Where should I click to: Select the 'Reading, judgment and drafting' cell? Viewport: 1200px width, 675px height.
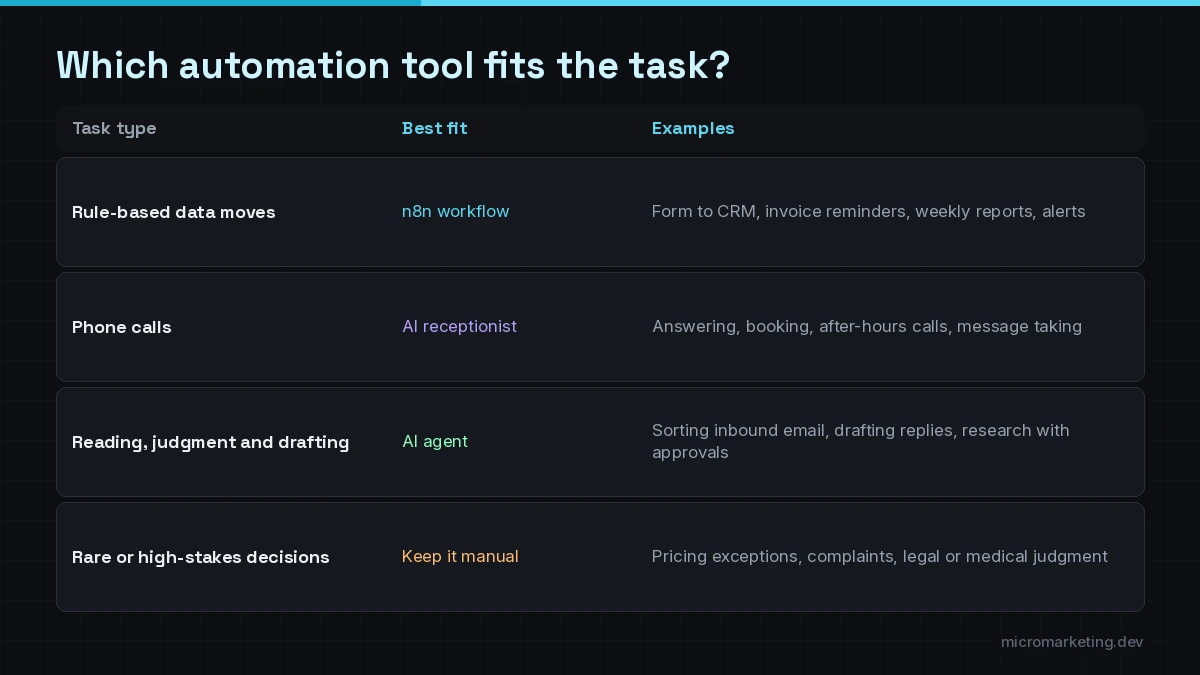click(x=211, y=442)
